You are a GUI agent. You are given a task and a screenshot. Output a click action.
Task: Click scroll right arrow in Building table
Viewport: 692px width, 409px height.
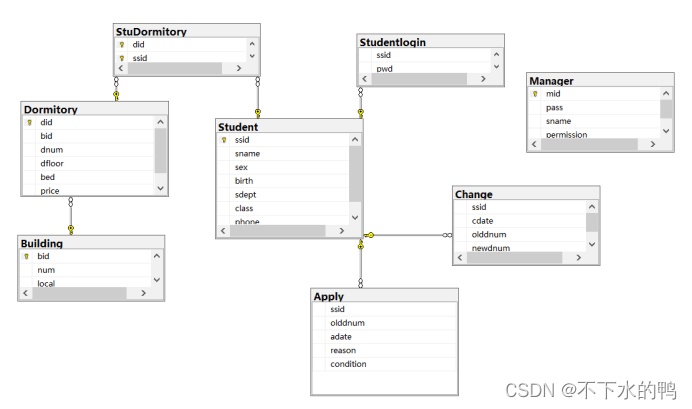click(143, 293)
